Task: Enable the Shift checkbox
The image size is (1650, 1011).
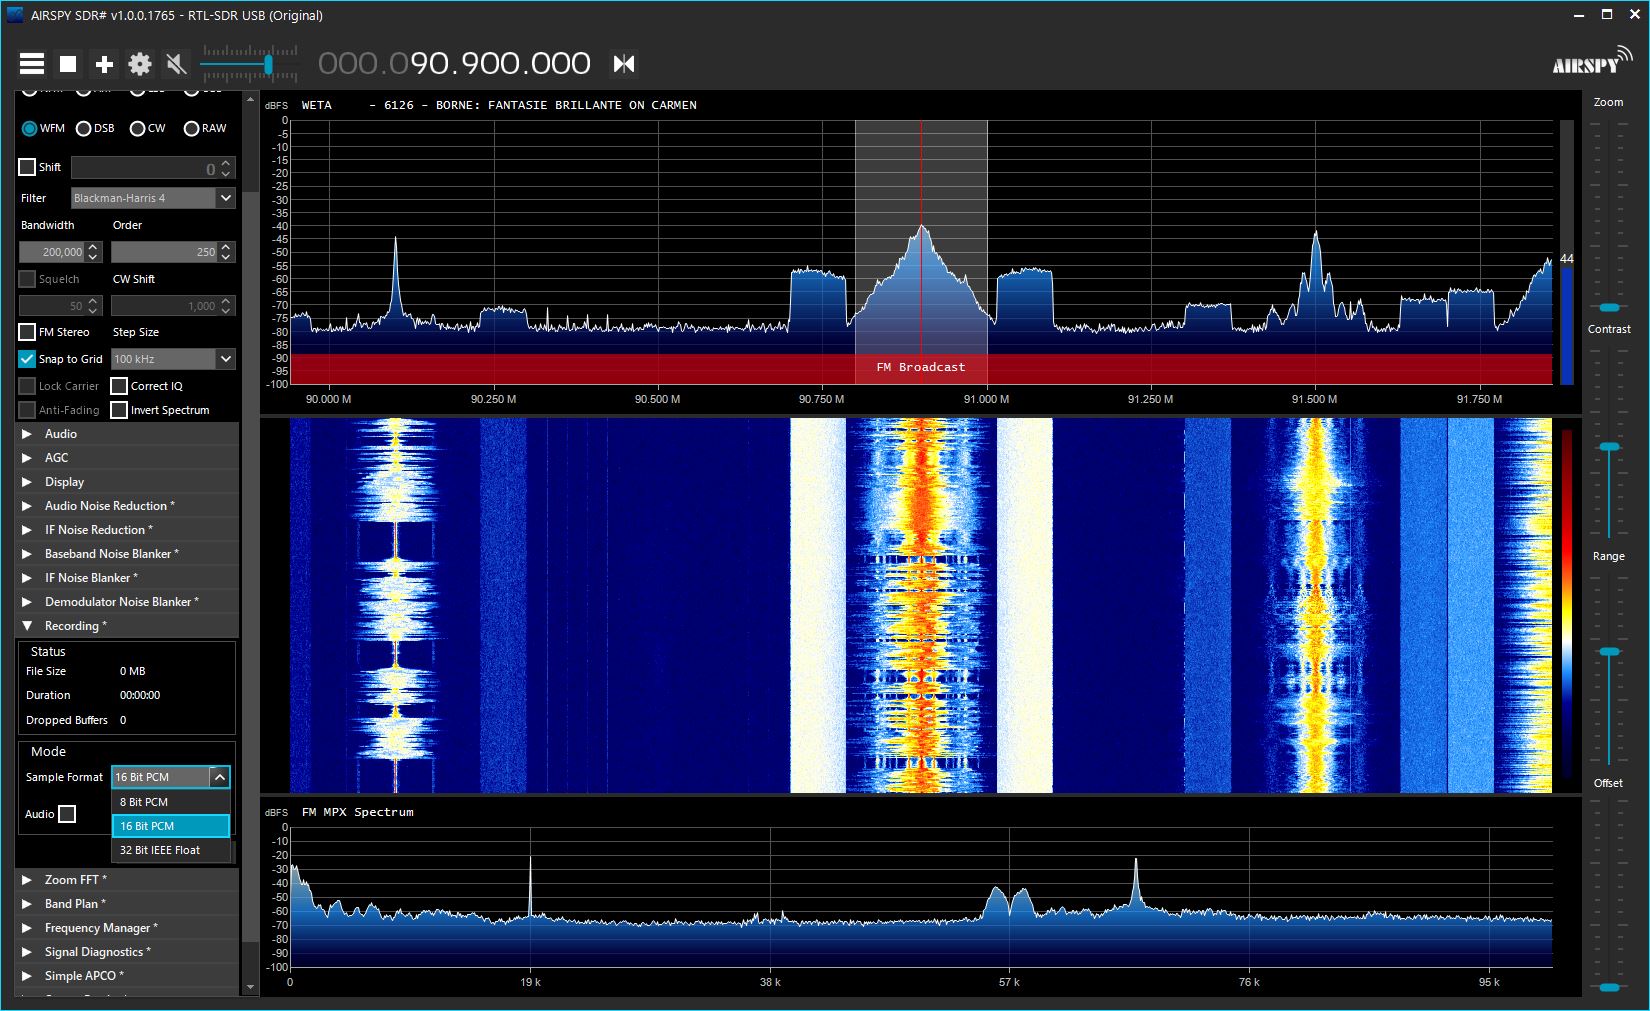Action: click(27, 167)
